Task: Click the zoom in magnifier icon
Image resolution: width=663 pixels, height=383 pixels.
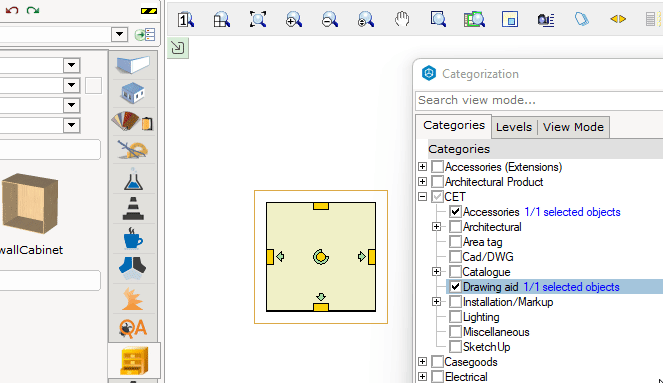Action: (293, 19)
